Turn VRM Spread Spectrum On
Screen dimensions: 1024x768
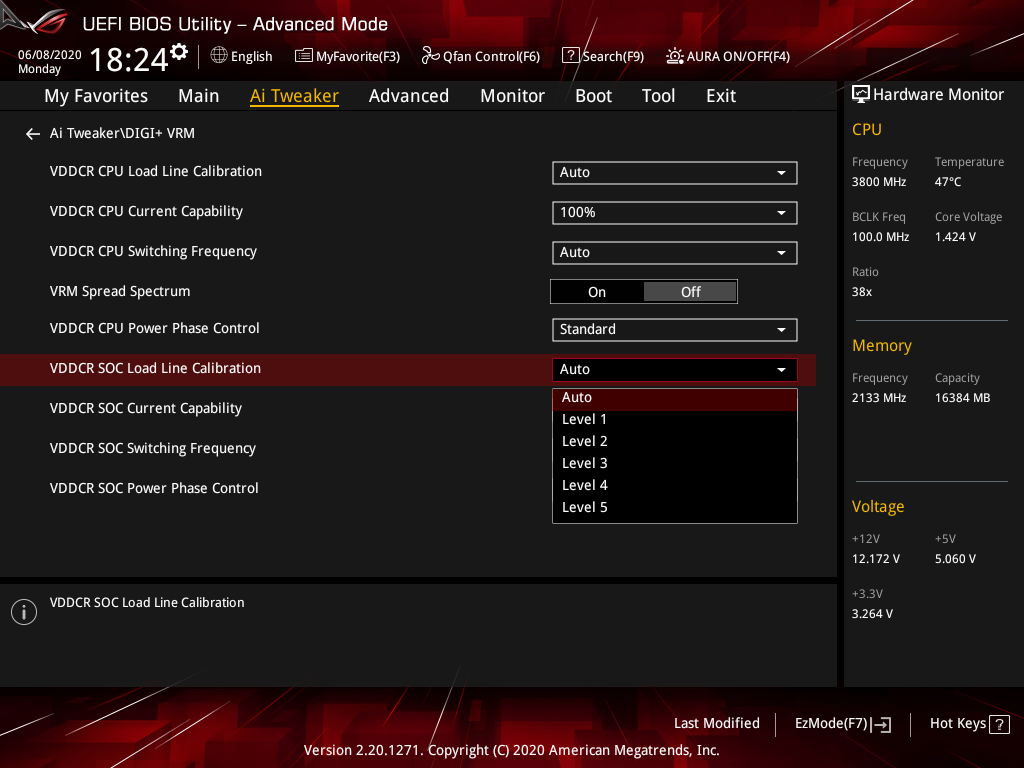[x=597, y=292]
